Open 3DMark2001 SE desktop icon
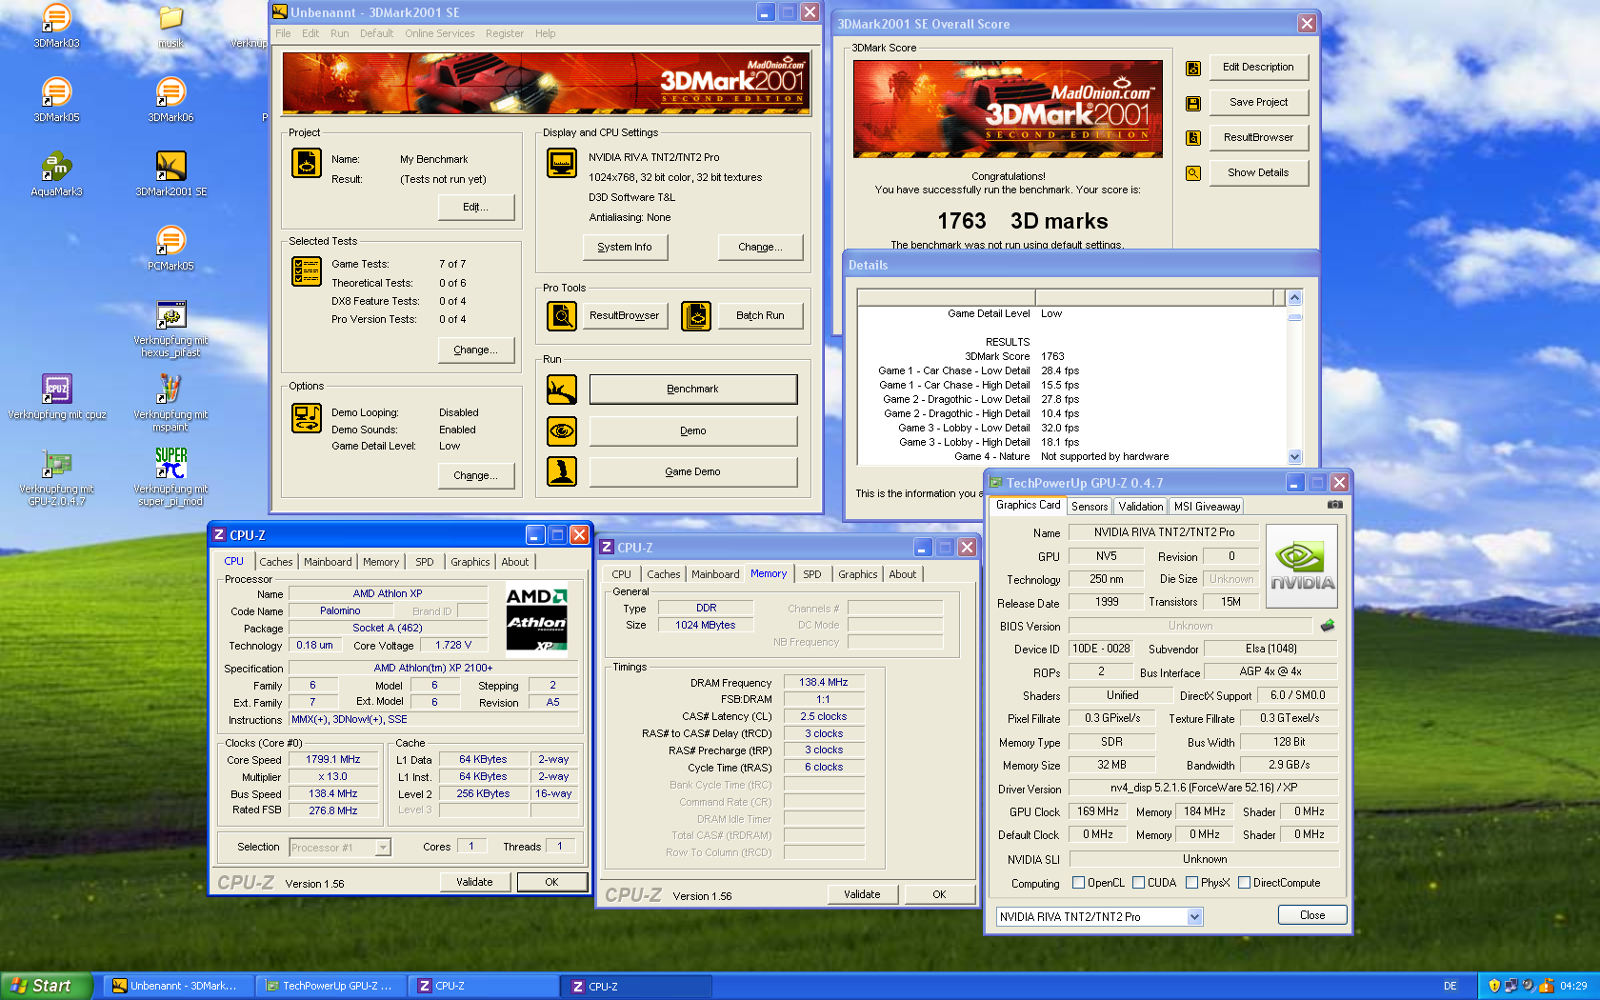This screenshot has width=1600, height=1000. pos(171,166)
